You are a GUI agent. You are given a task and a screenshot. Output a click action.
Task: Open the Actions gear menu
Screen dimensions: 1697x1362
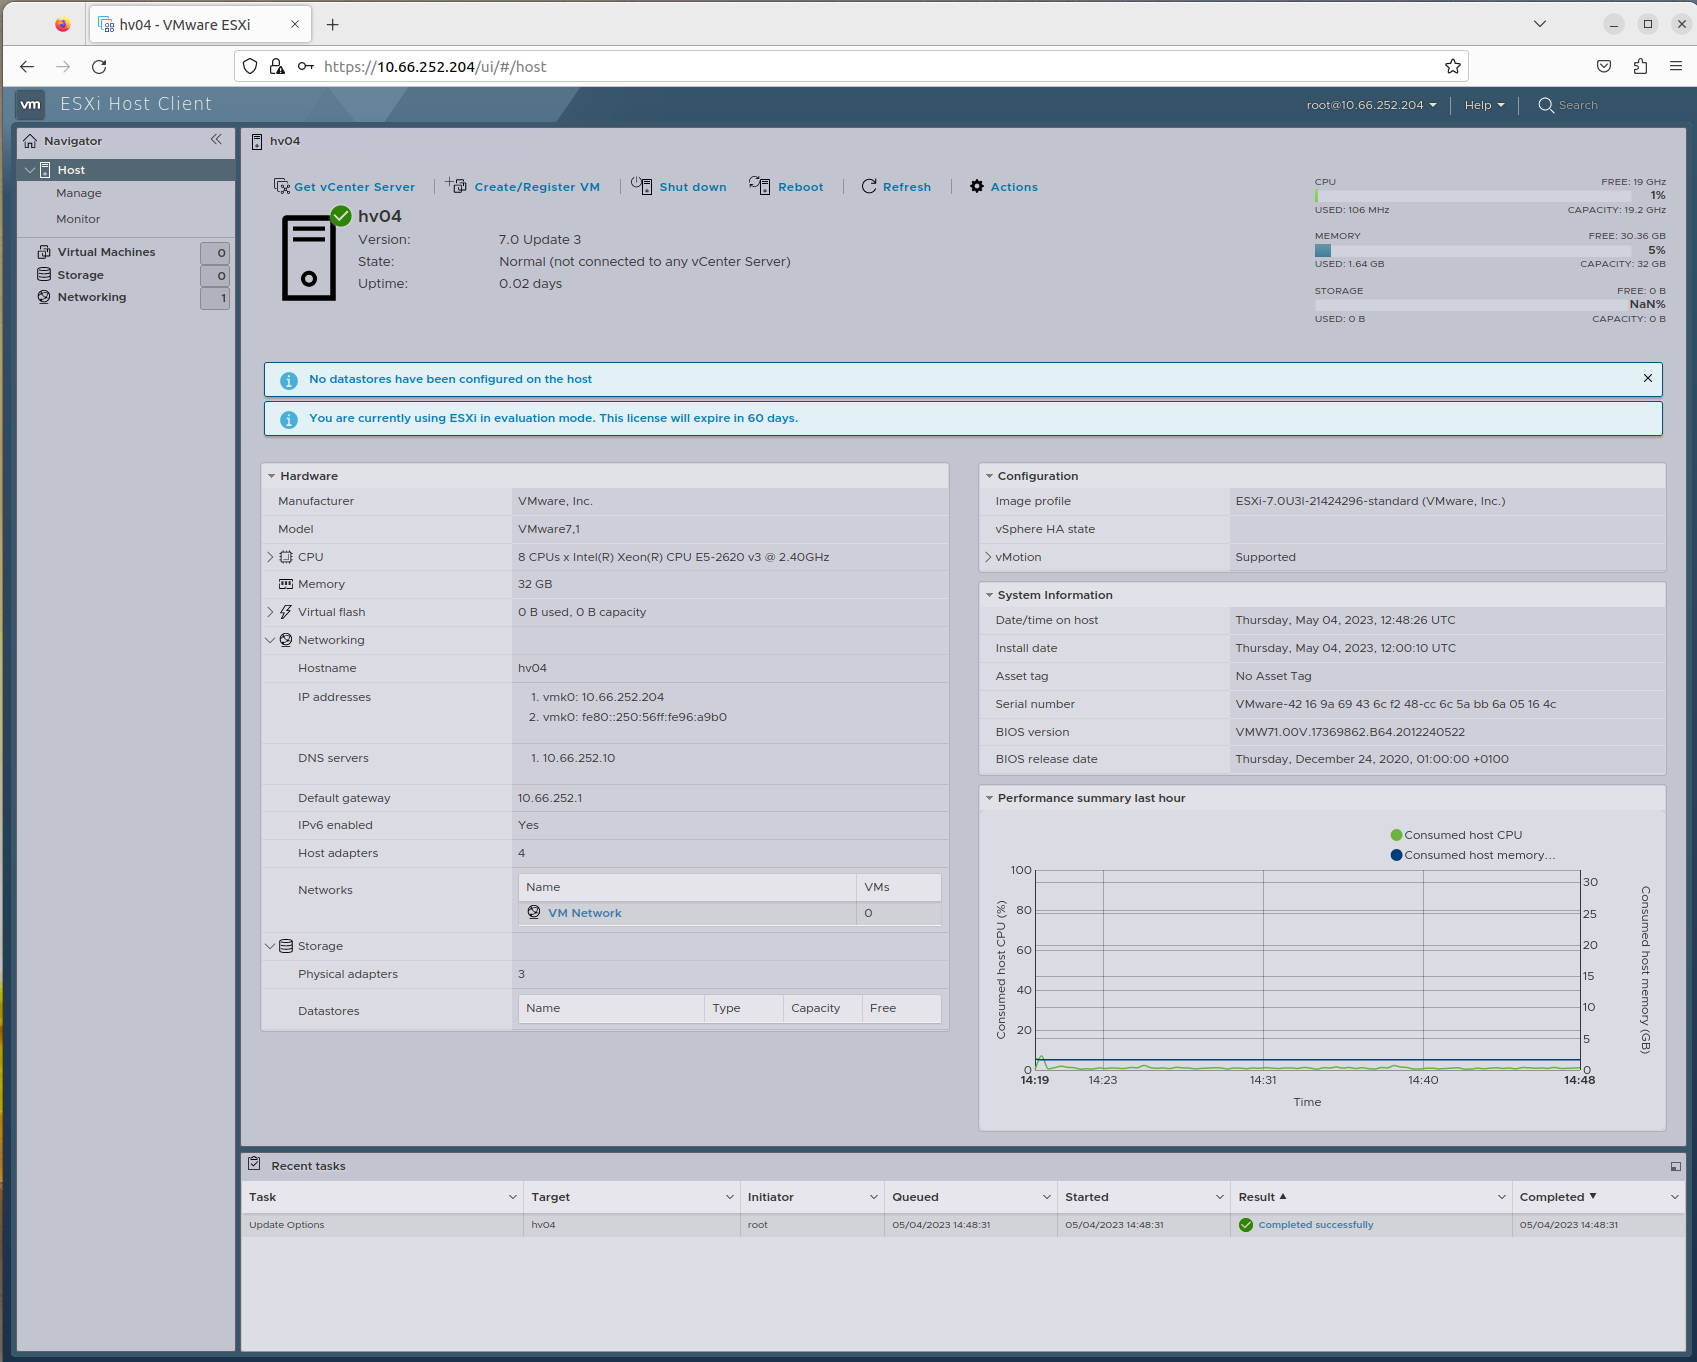point(977,186)
